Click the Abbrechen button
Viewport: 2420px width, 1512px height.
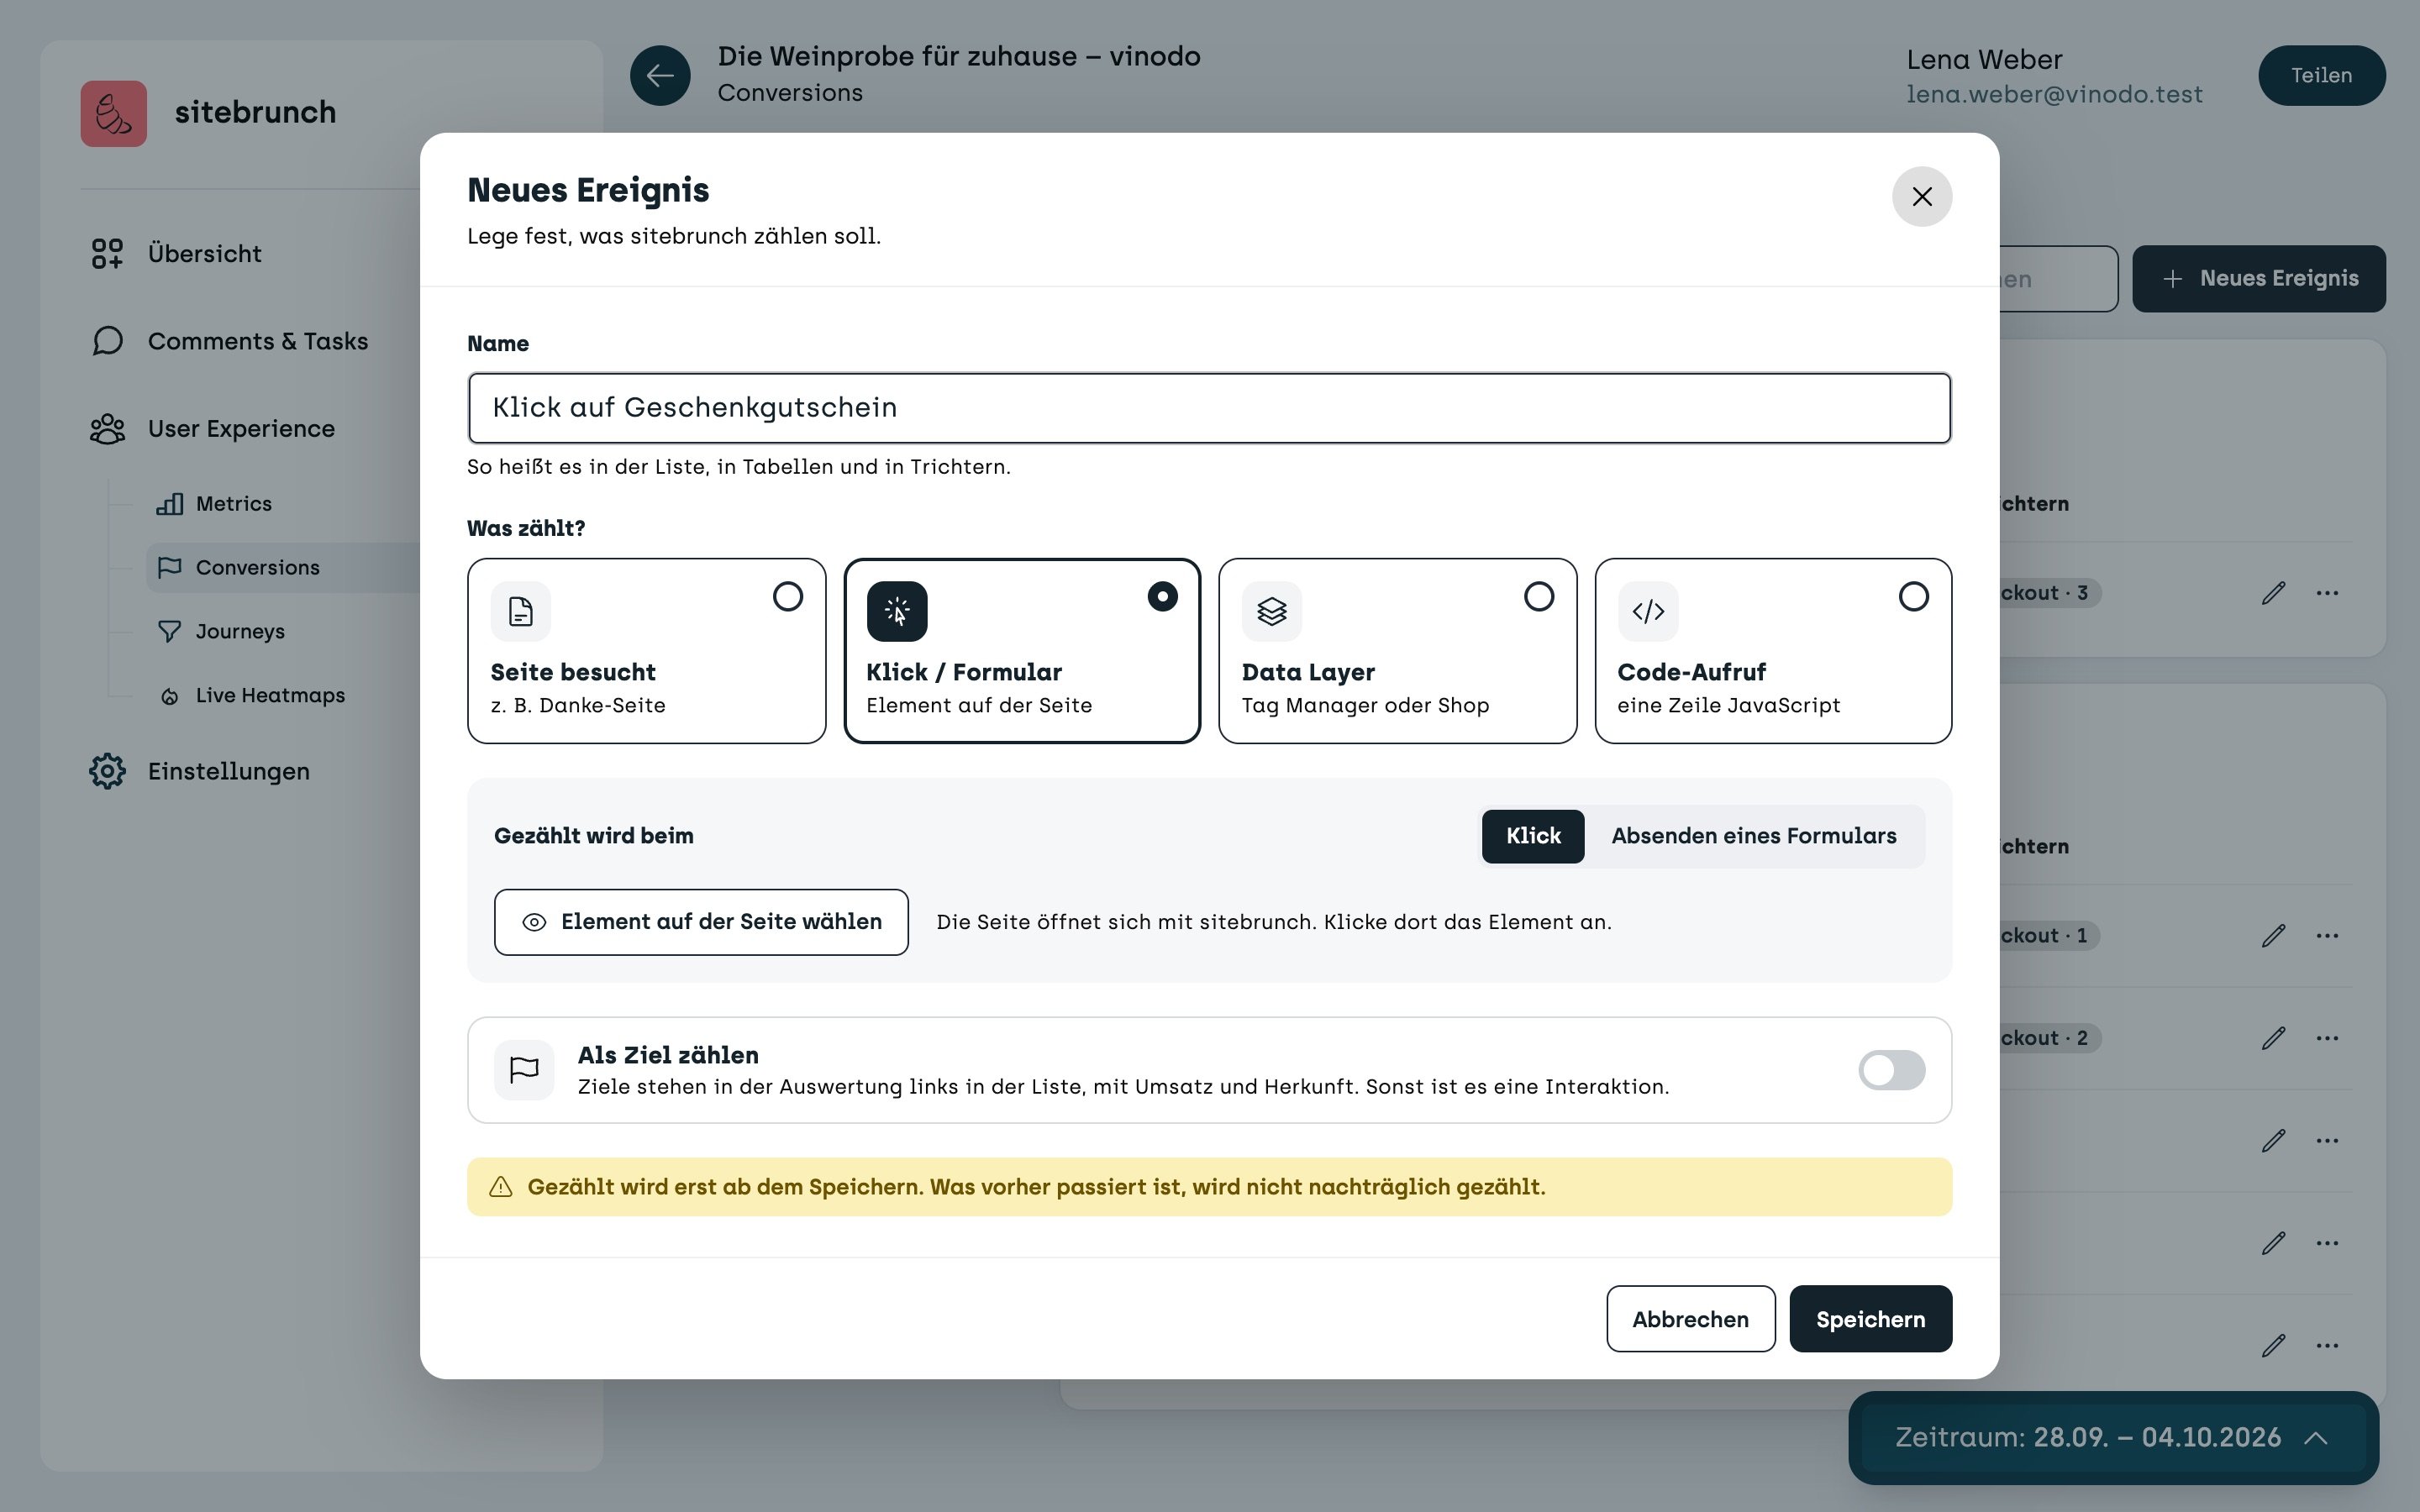(1690, 1319)
